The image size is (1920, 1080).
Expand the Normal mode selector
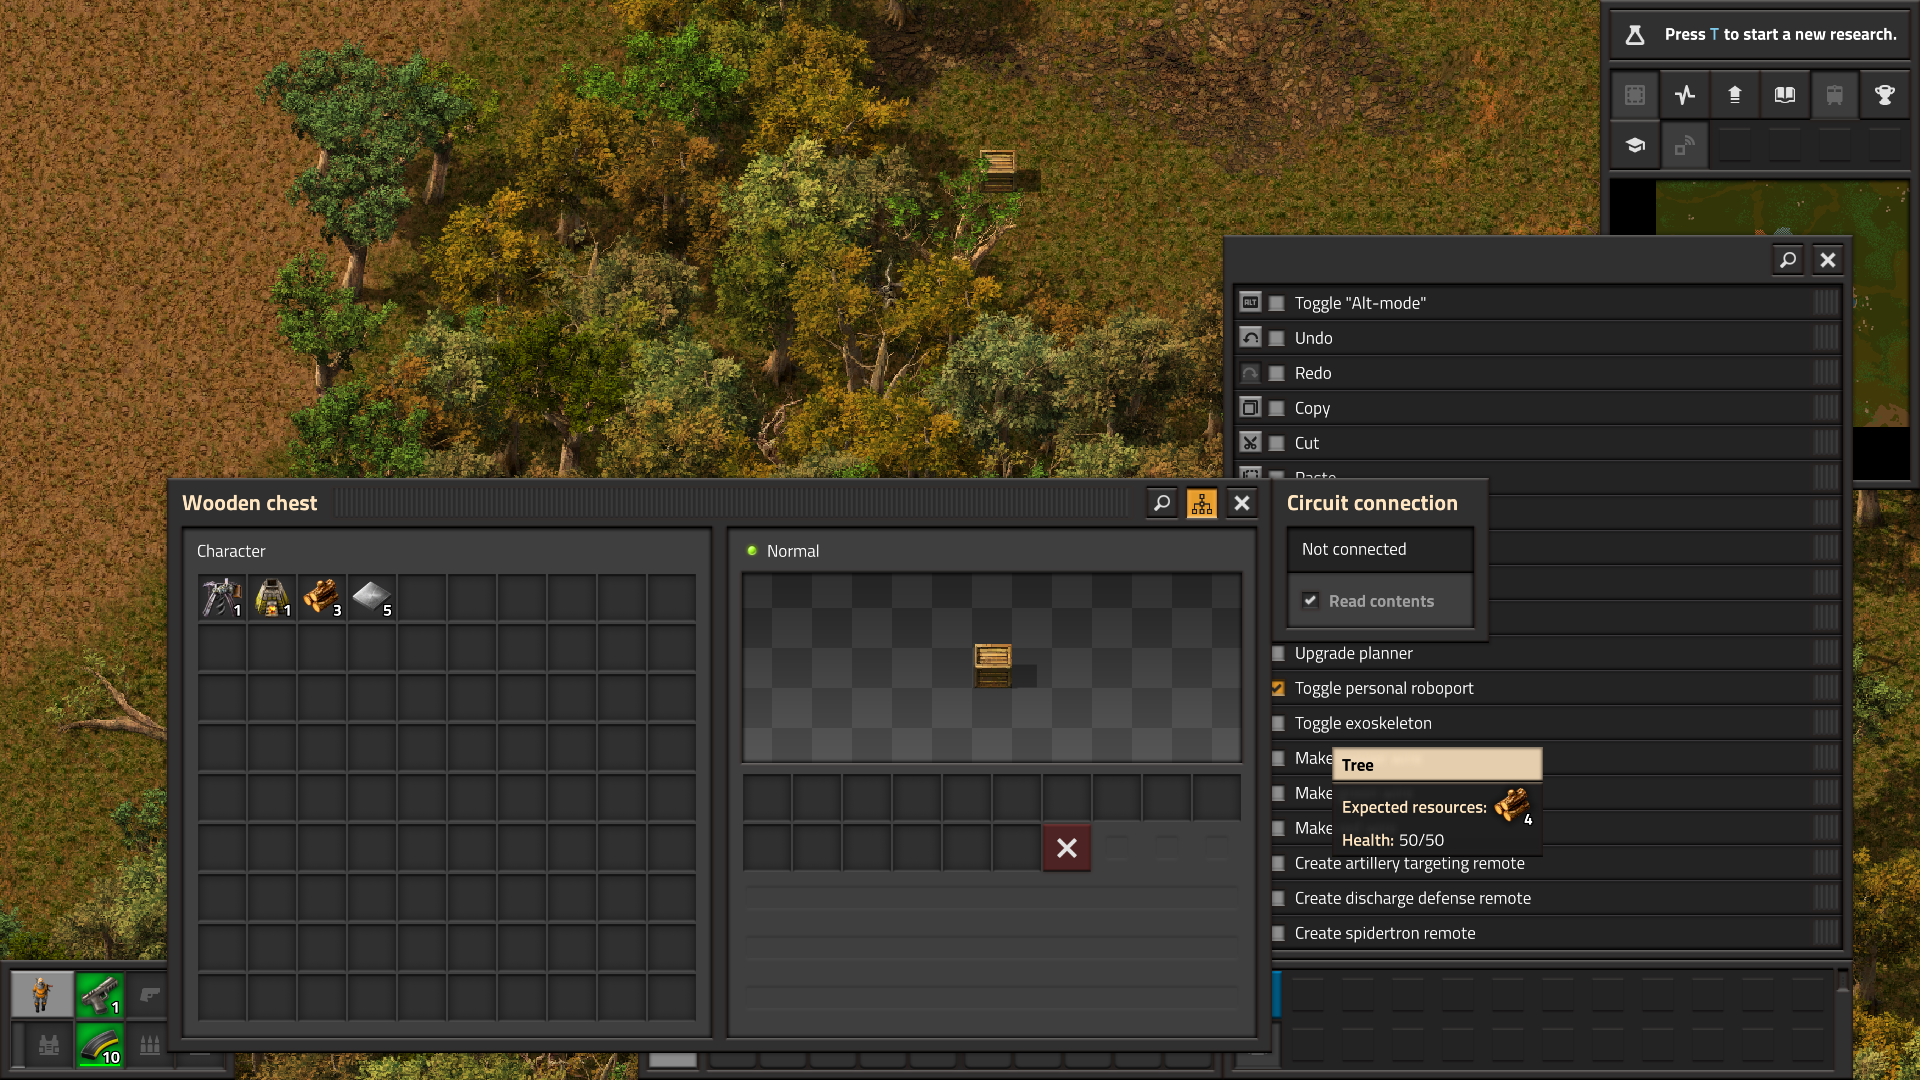coord(793,551)
